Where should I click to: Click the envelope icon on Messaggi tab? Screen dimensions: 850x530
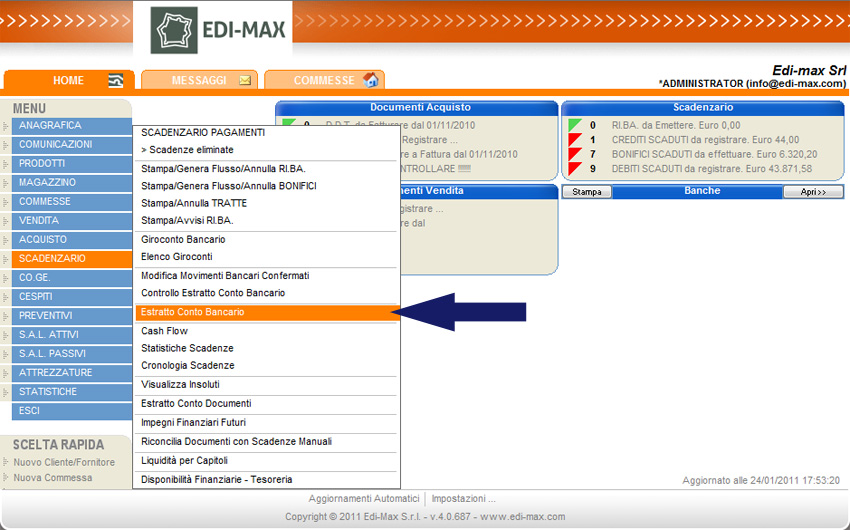245,81
